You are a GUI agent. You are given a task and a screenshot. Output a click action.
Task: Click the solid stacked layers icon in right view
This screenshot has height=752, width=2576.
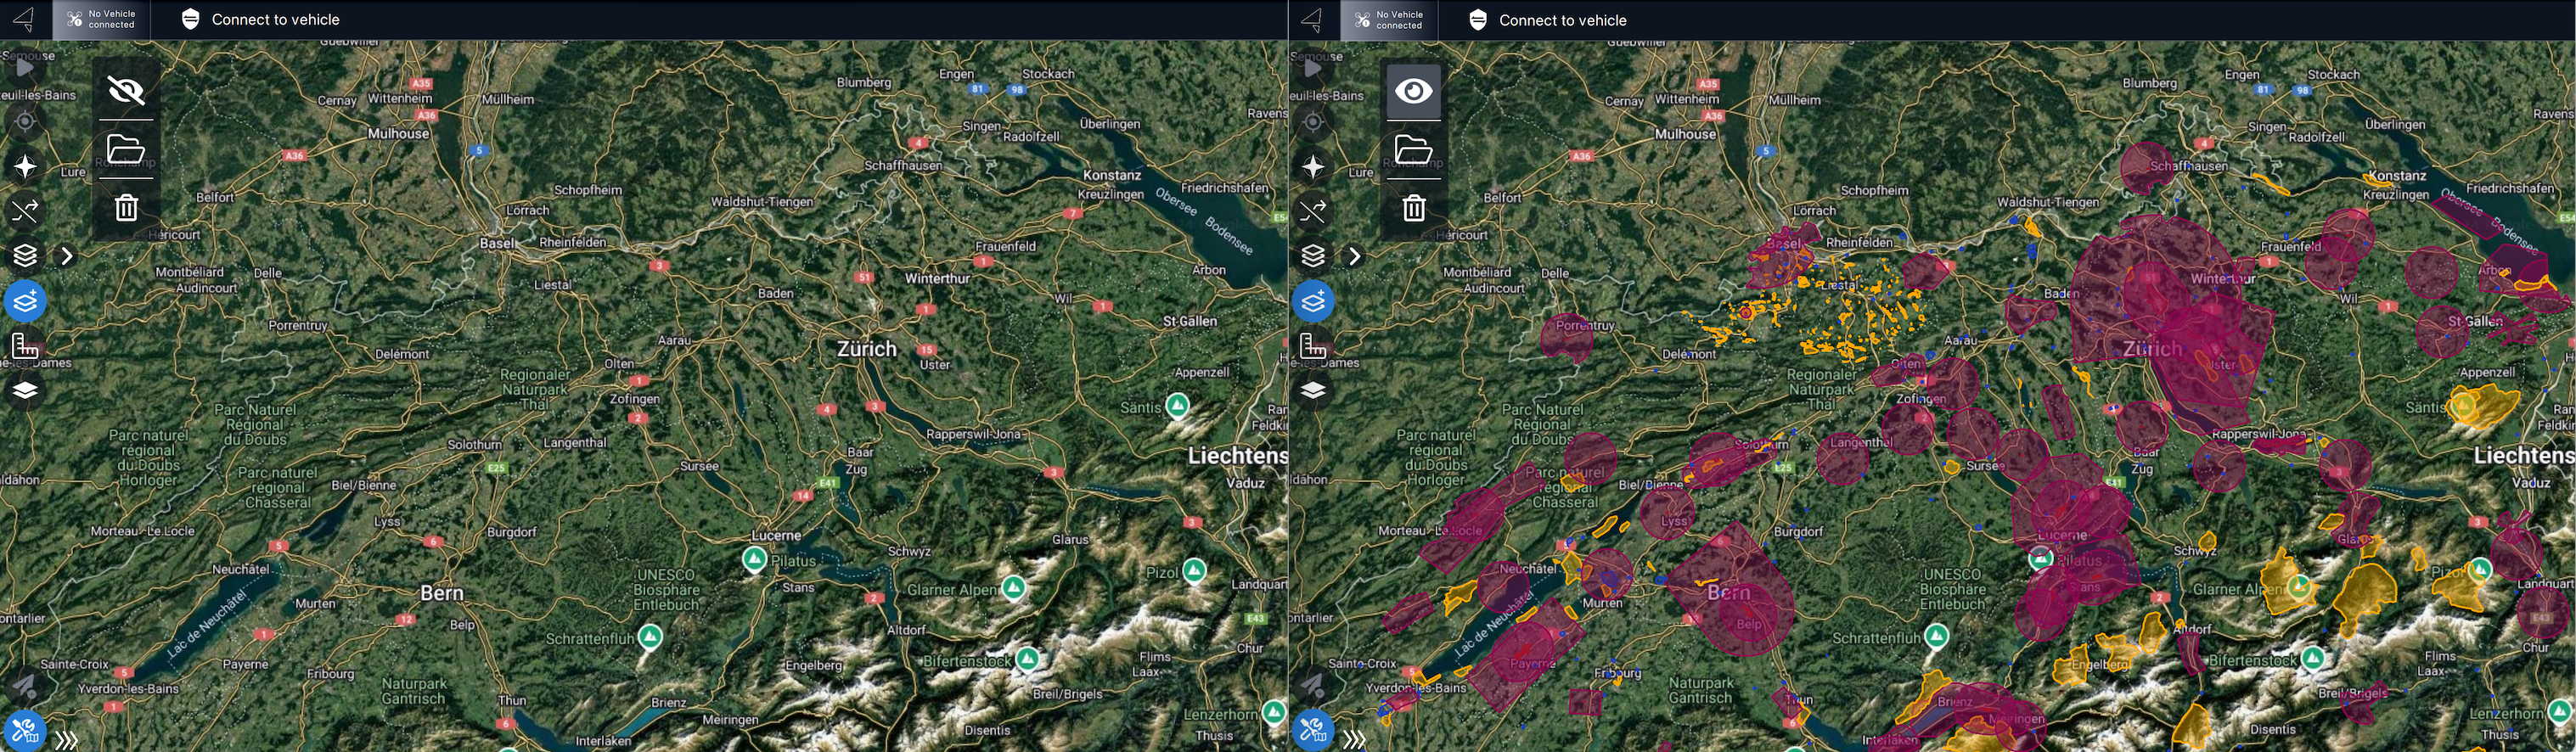1313,390
